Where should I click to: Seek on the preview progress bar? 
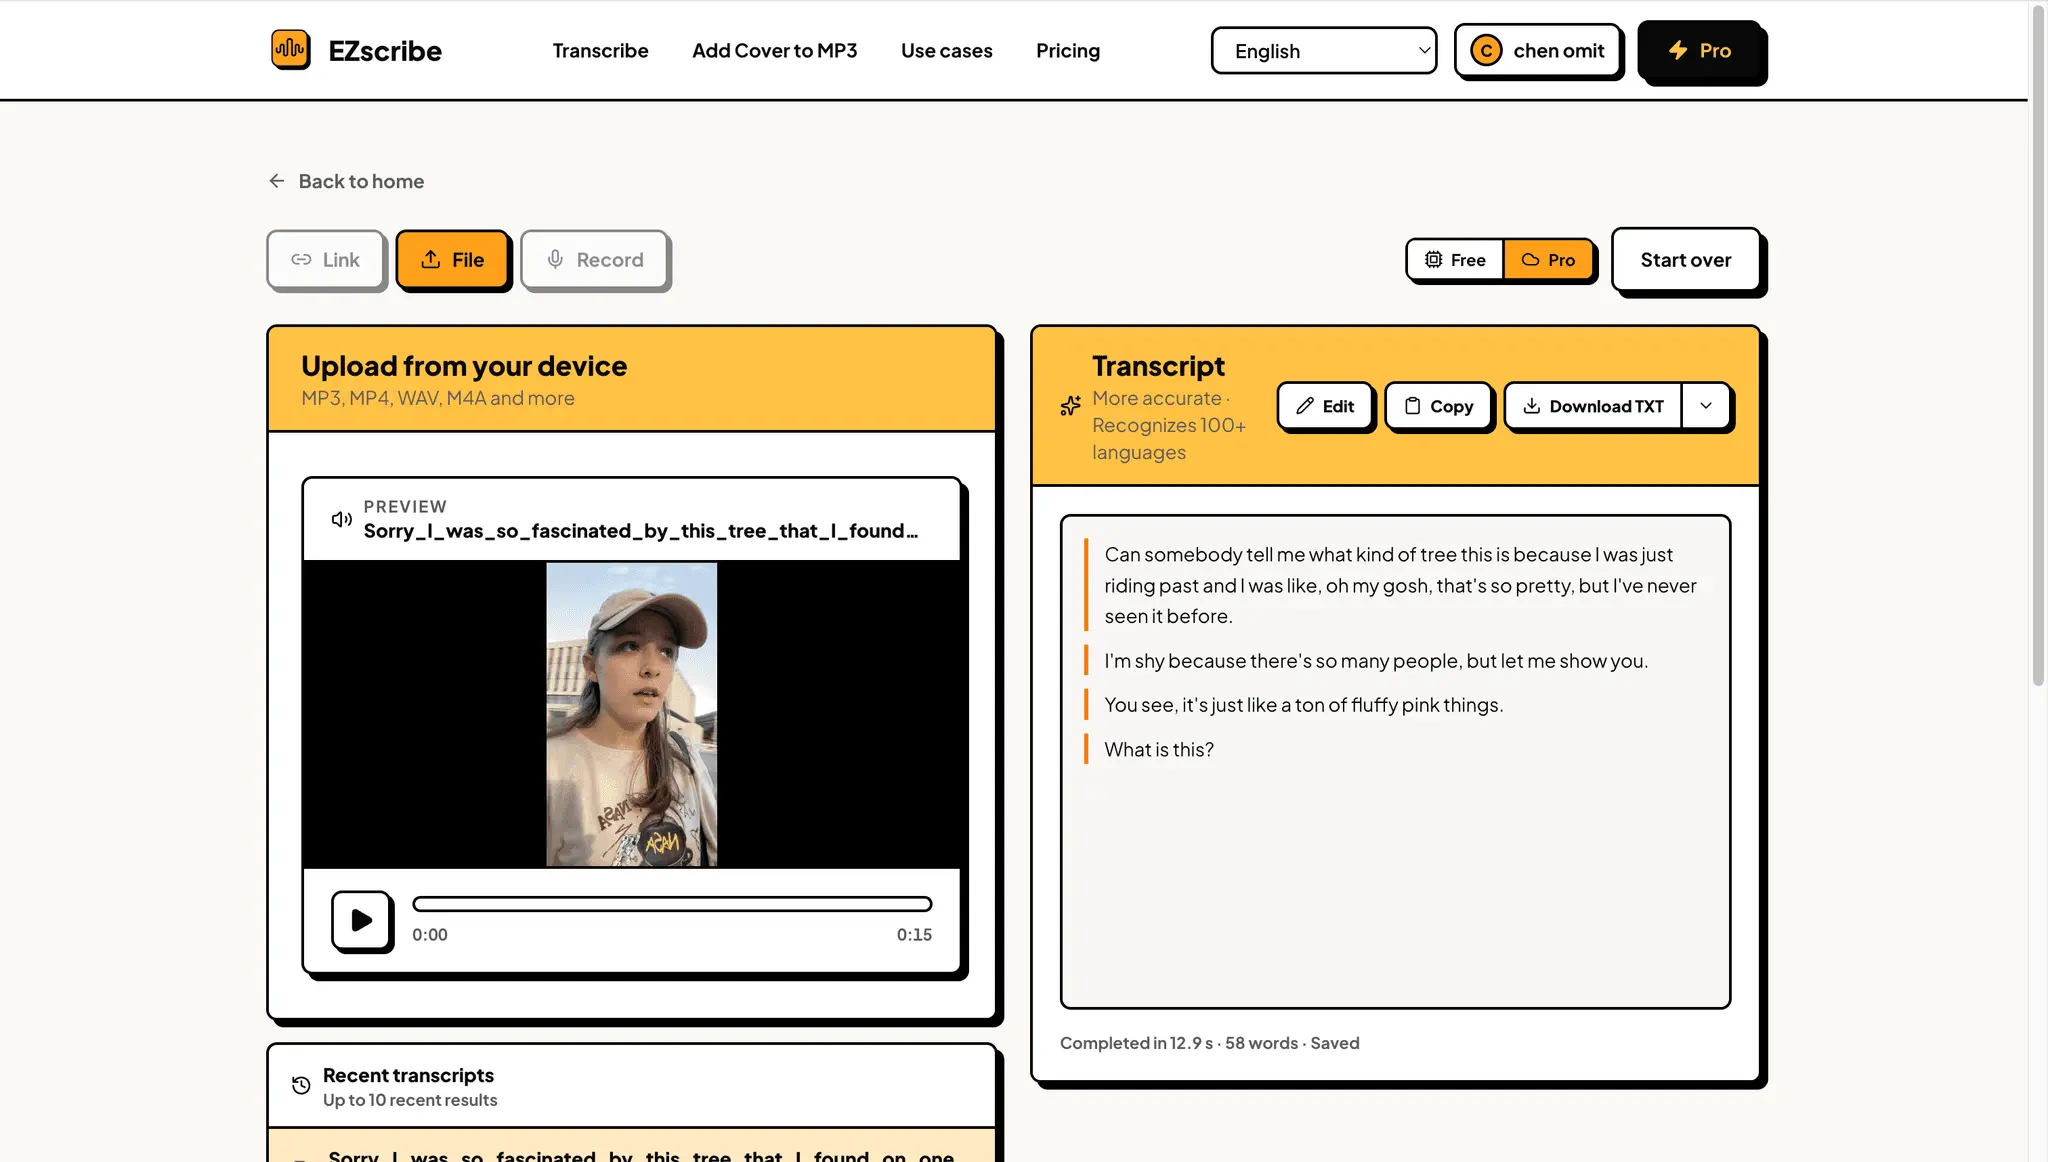coord(672,904)
